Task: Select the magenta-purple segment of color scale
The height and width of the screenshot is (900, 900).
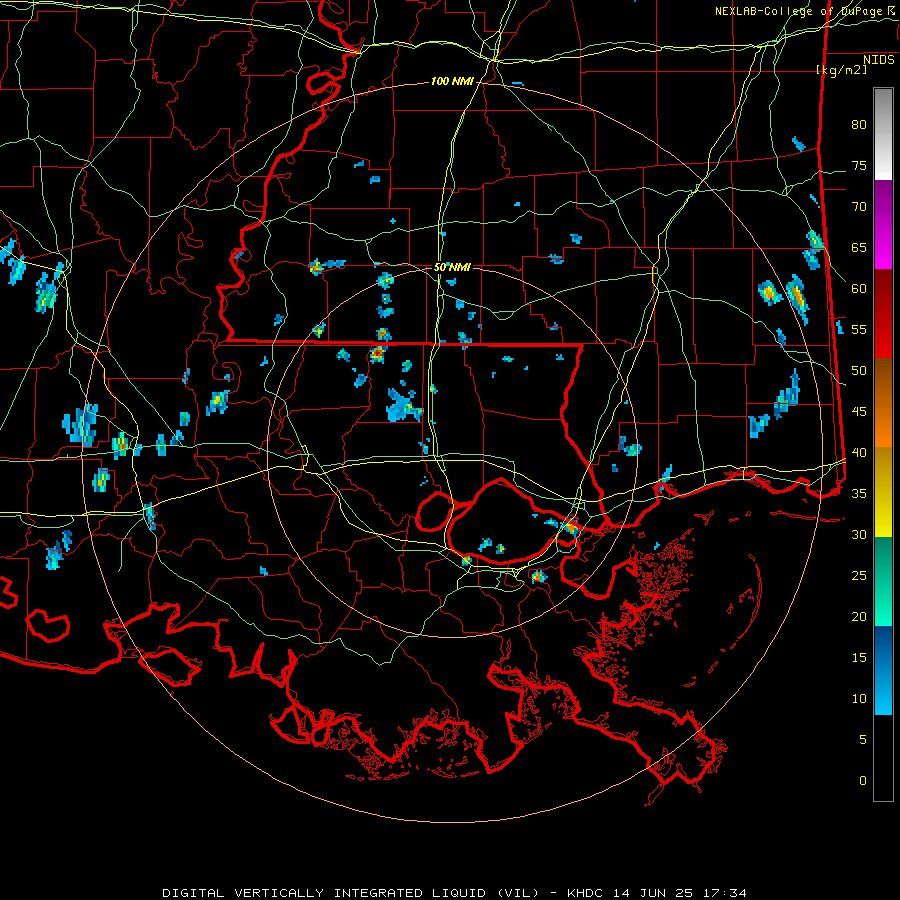Action: click(x=883, y=224)
